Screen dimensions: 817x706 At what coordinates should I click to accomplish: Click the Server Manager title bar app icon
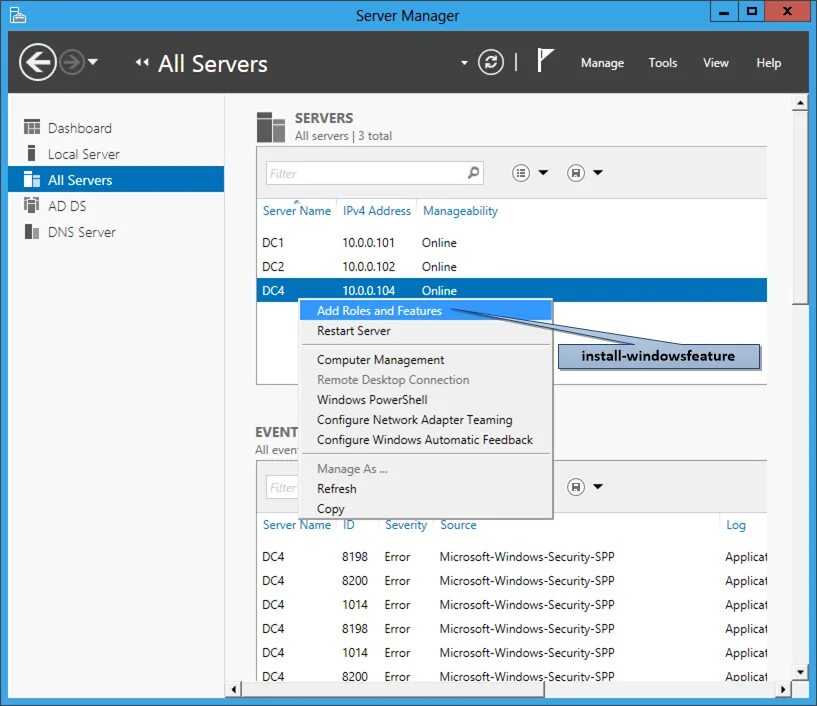[17, 15]
